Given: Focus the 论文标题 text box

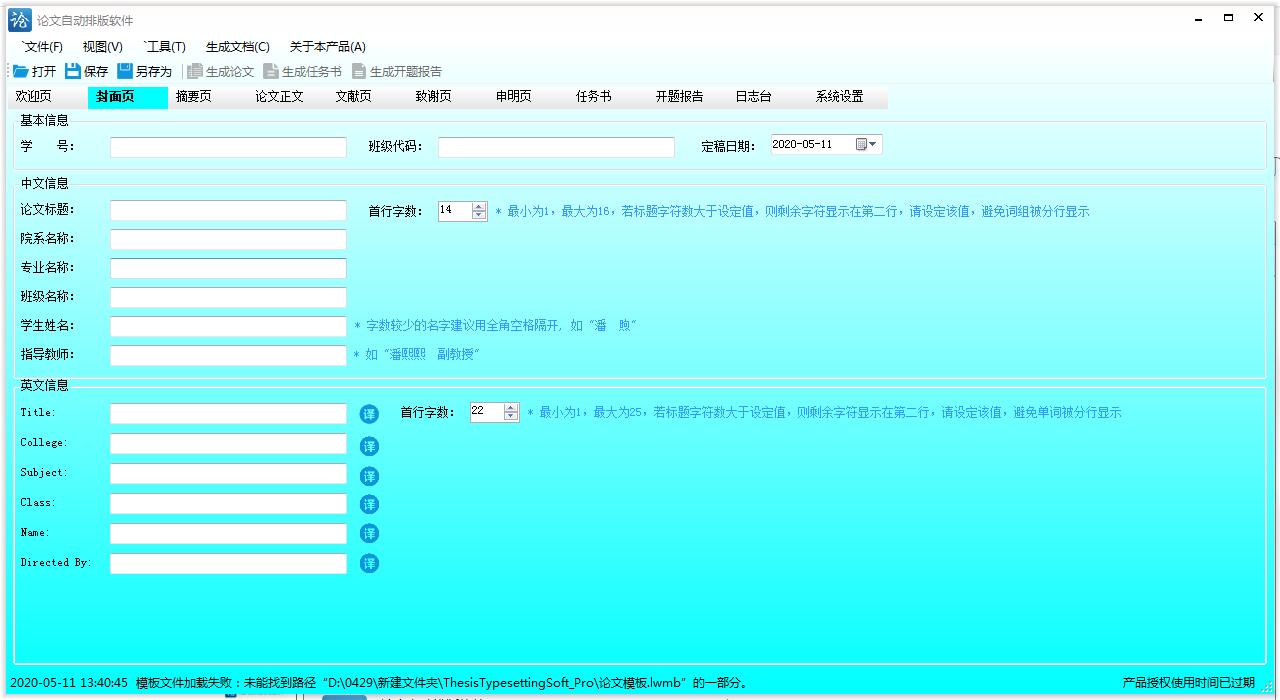Looking at the screenshot, I should click(228, 210).
